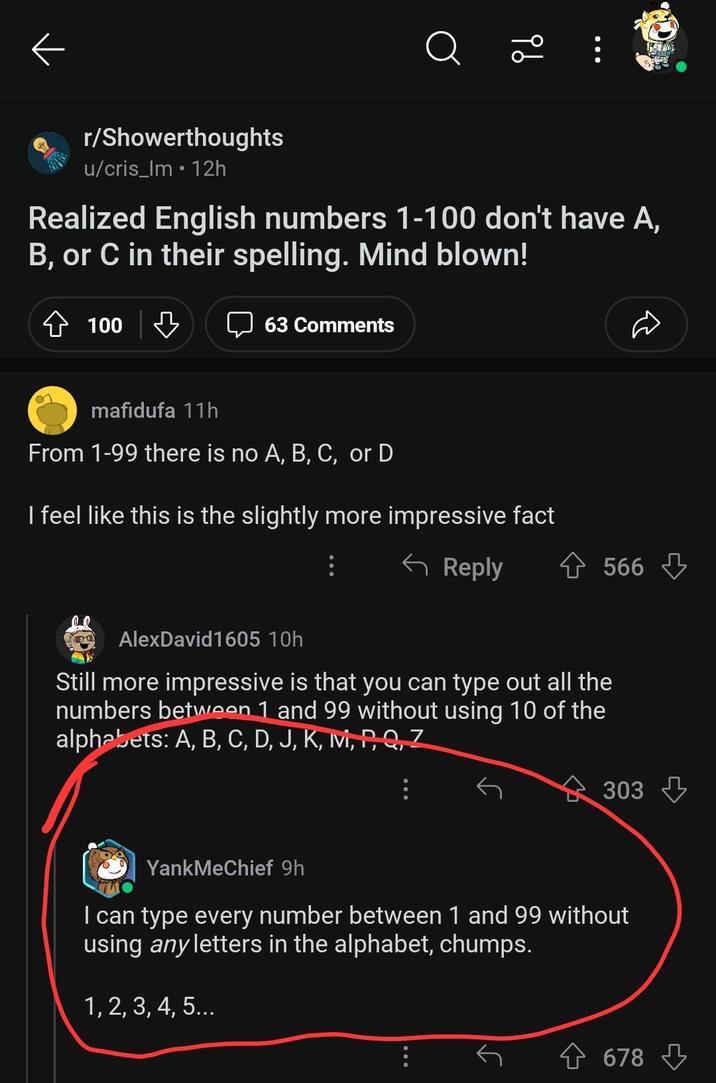The image size is (716, 1083).
Task: Open YankMeChief's comment overflow menu
Action: click(406, 1057)
